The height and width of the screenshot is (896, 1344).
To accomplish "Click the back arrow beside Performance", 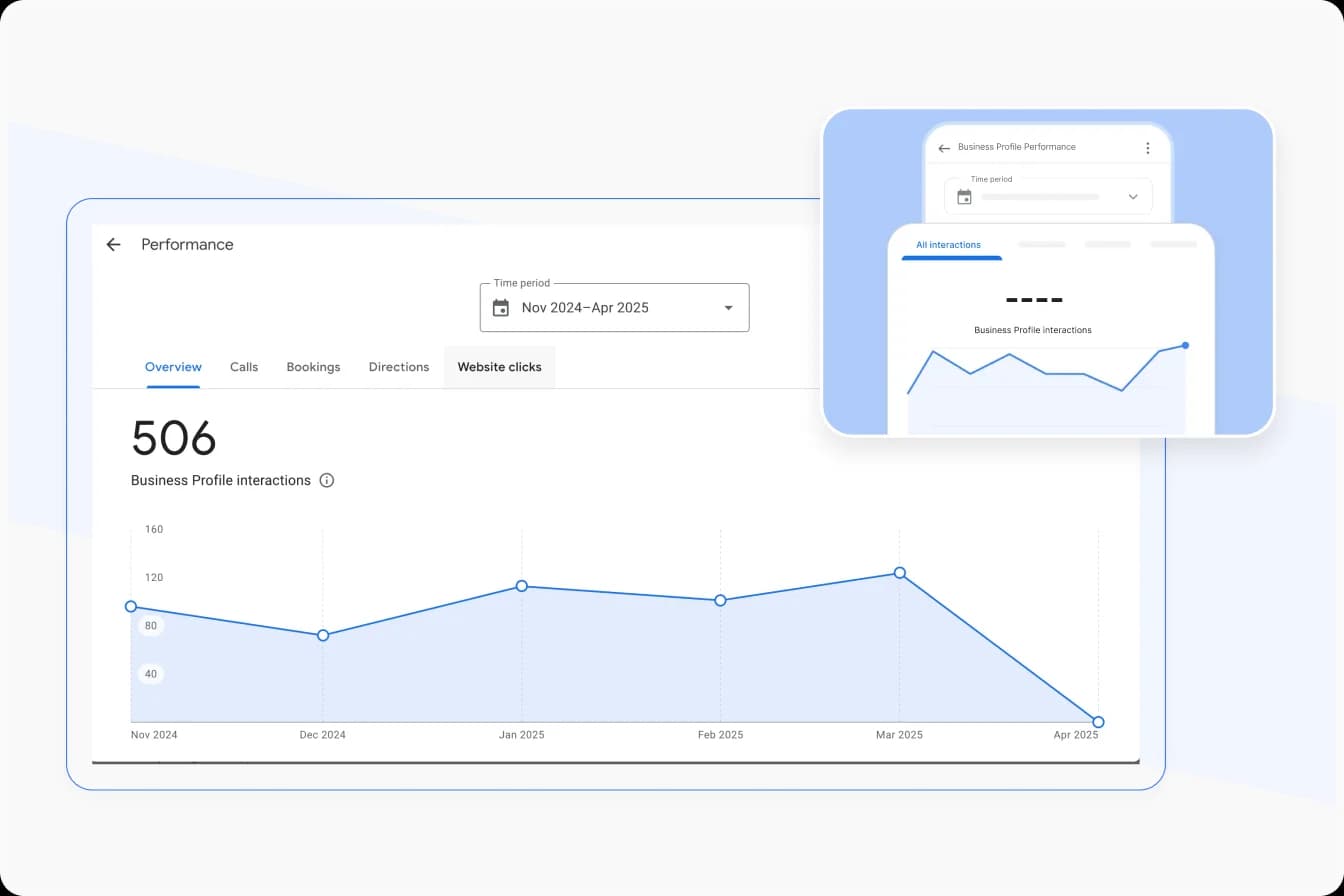I will click(x=113, y=244).
